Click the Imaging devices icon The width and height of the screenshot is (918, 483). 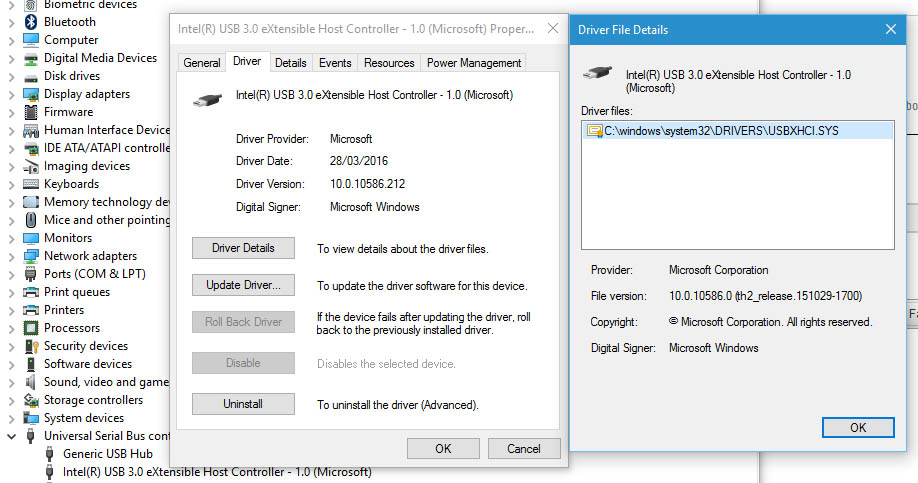click(30, 166)
